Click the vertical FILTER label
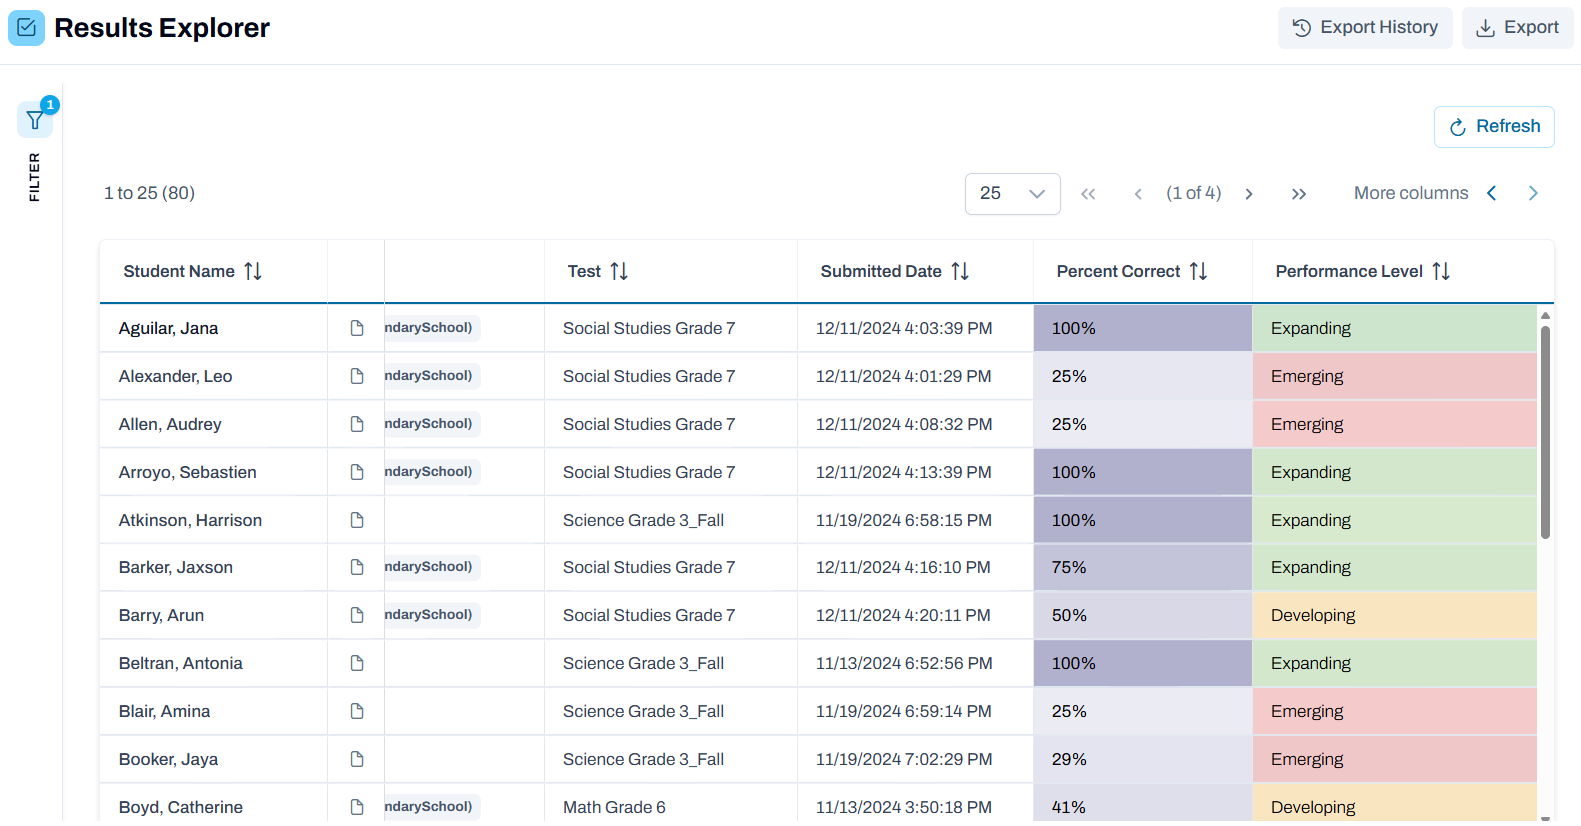1581x826 pixels. [x=35, y=177]
